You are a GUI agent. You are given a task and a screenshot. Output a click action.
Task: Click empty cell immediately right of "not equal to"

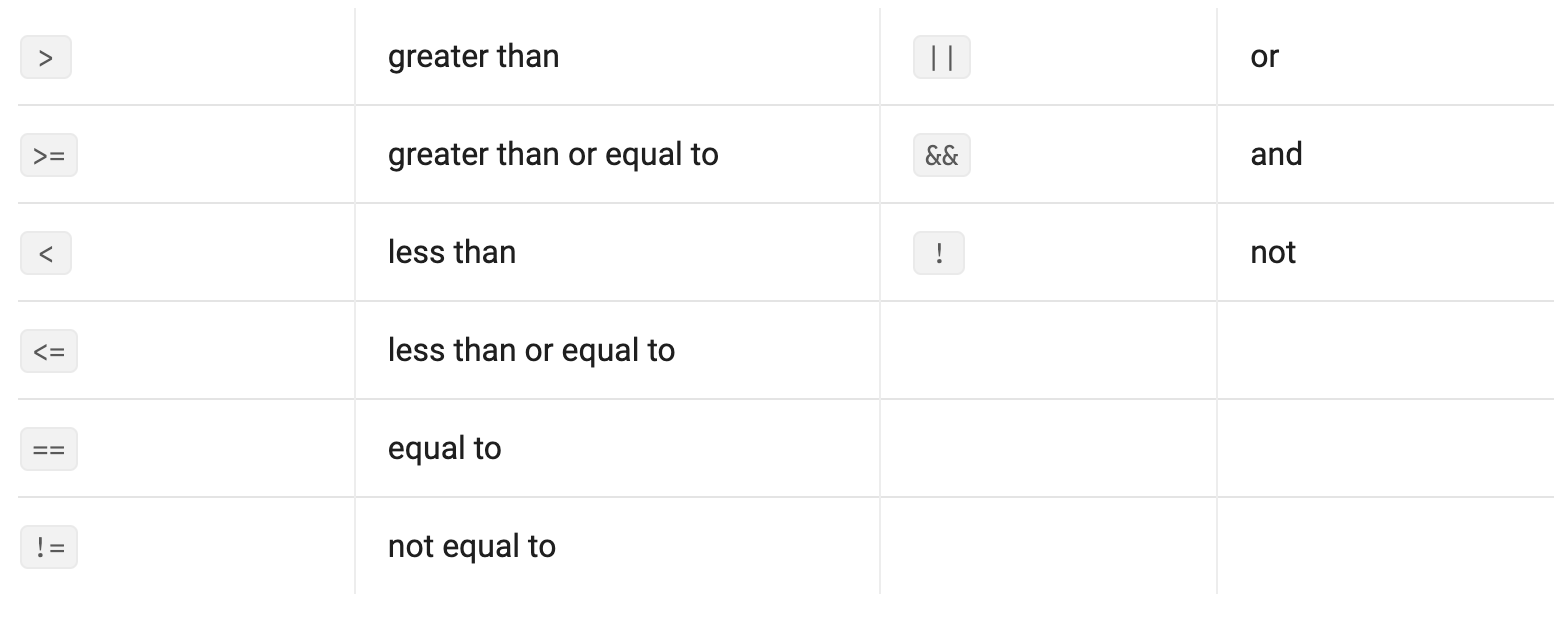pyautogui.click(x=1048, y=546)
